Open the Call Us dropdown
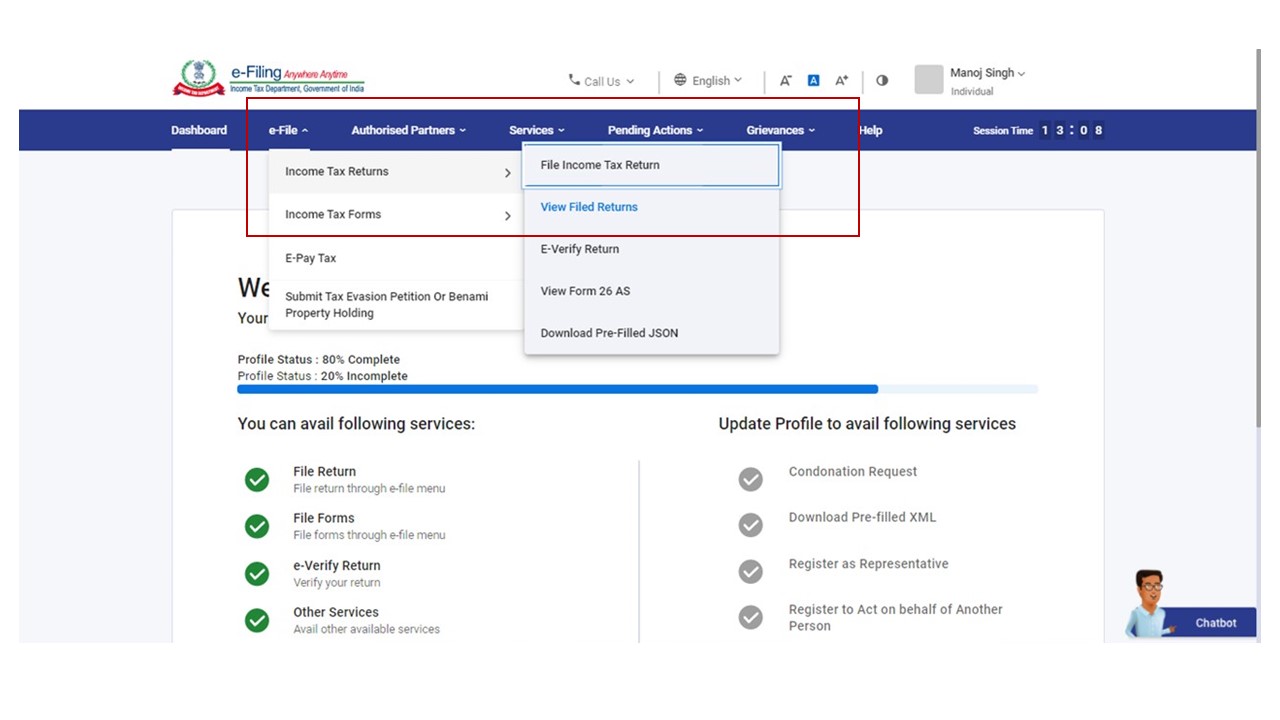This screenshot has width=1280, height=720. coord(601,81)
